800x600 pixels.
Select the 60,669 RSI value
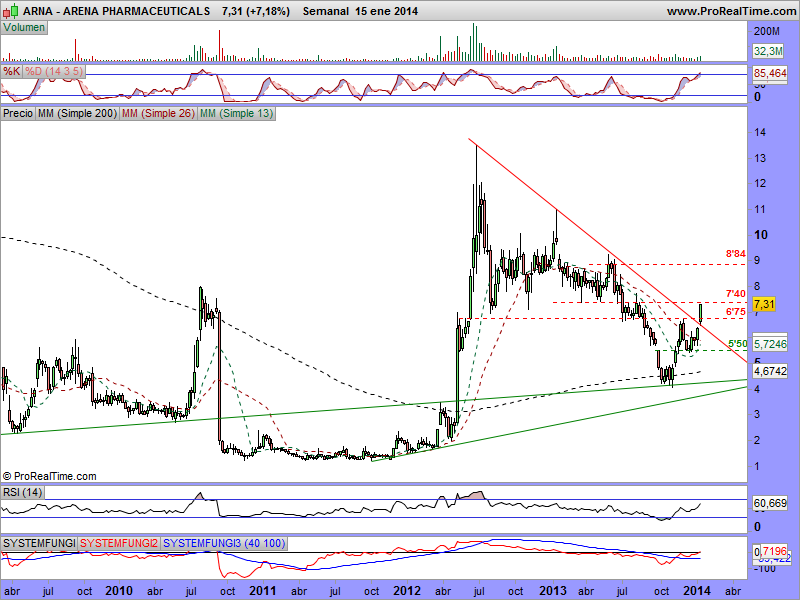(x=770, y=504)
